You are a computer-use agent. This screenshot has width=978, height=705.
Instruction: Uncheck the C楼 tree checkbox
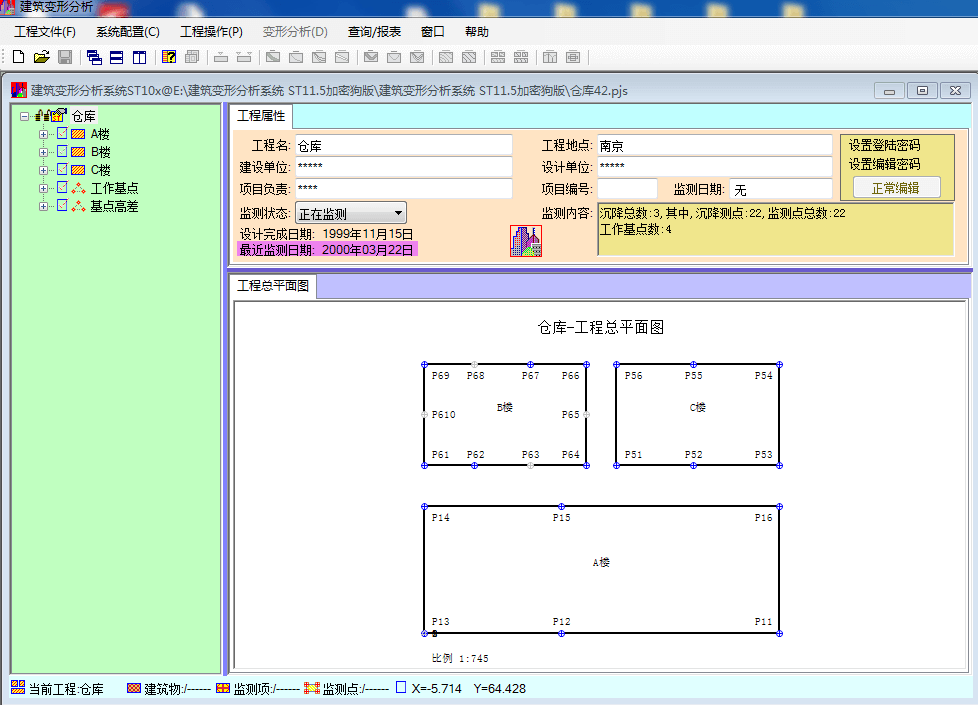(x=62, y=170)
